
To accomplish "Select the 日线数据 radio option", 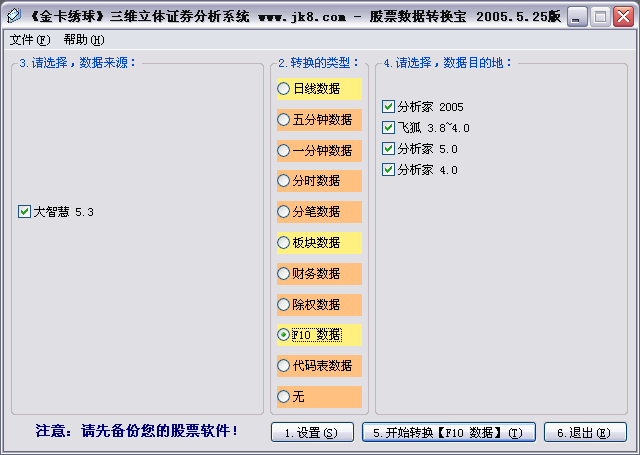I will 283,89.
